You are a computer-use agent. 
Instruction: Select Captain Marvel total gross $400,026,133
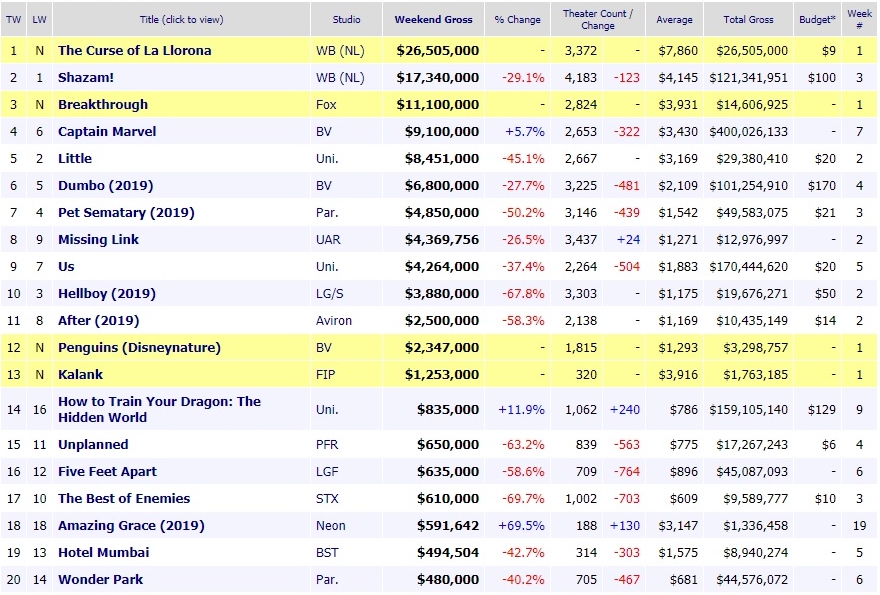click(749, 131)
